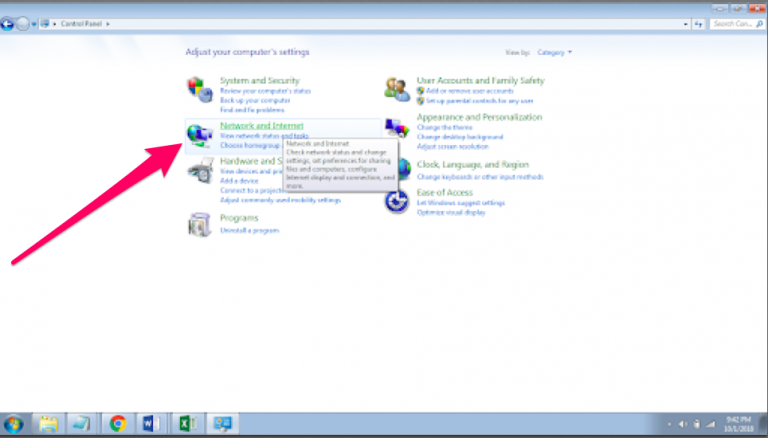Refresh the Control Panel address bar
This screenshot has height=438, width=768.
coord(698,24)
